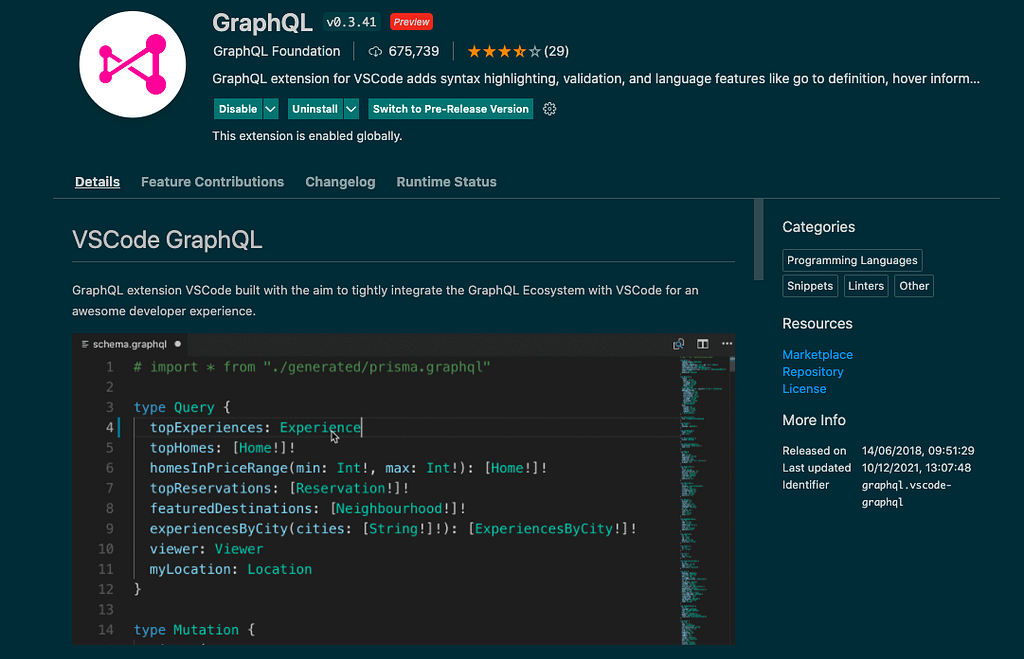Click the VSCode GraphQL heading
The width and height of the screenshot is (1024, 659).
[x=167, y=240]
